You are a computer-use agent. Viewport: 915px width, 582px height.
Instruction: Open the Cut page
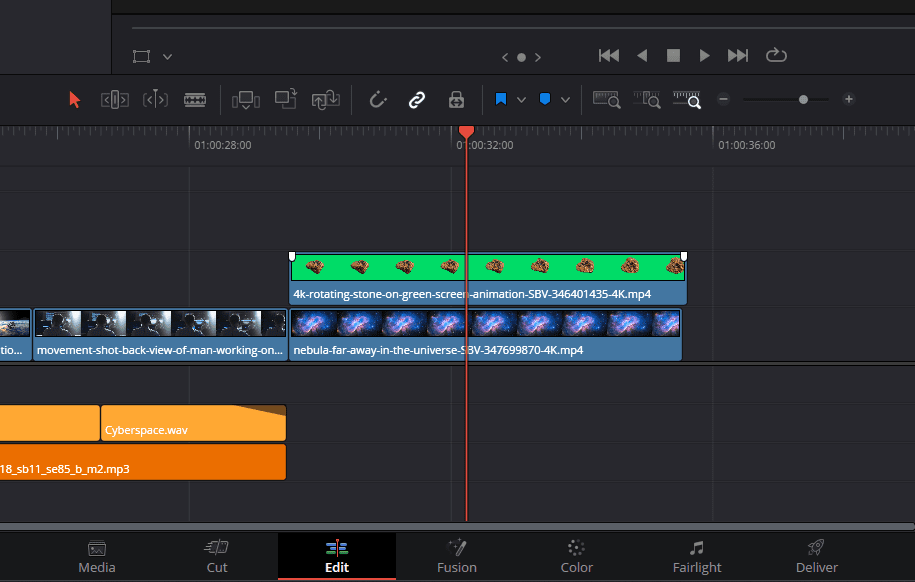pyautogui.click(x=216, y=557)
